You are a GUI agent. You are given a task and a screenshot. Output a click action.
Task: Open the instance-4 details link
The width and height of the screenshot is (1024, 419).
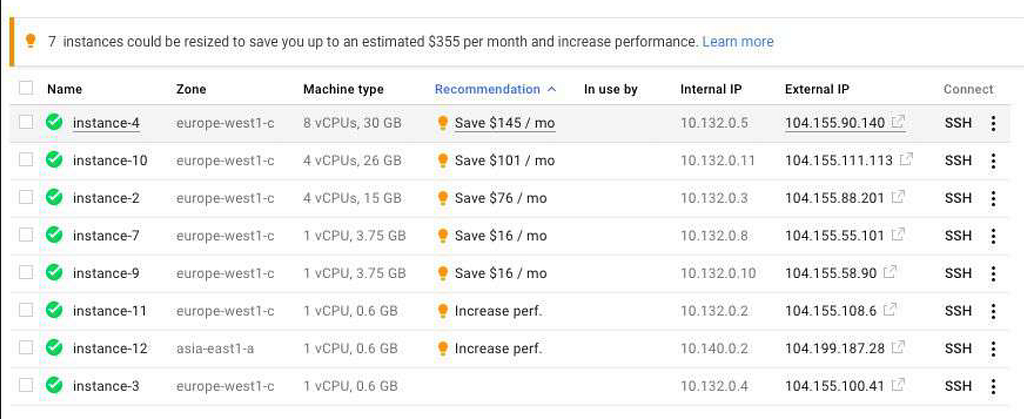pos(106,123)
